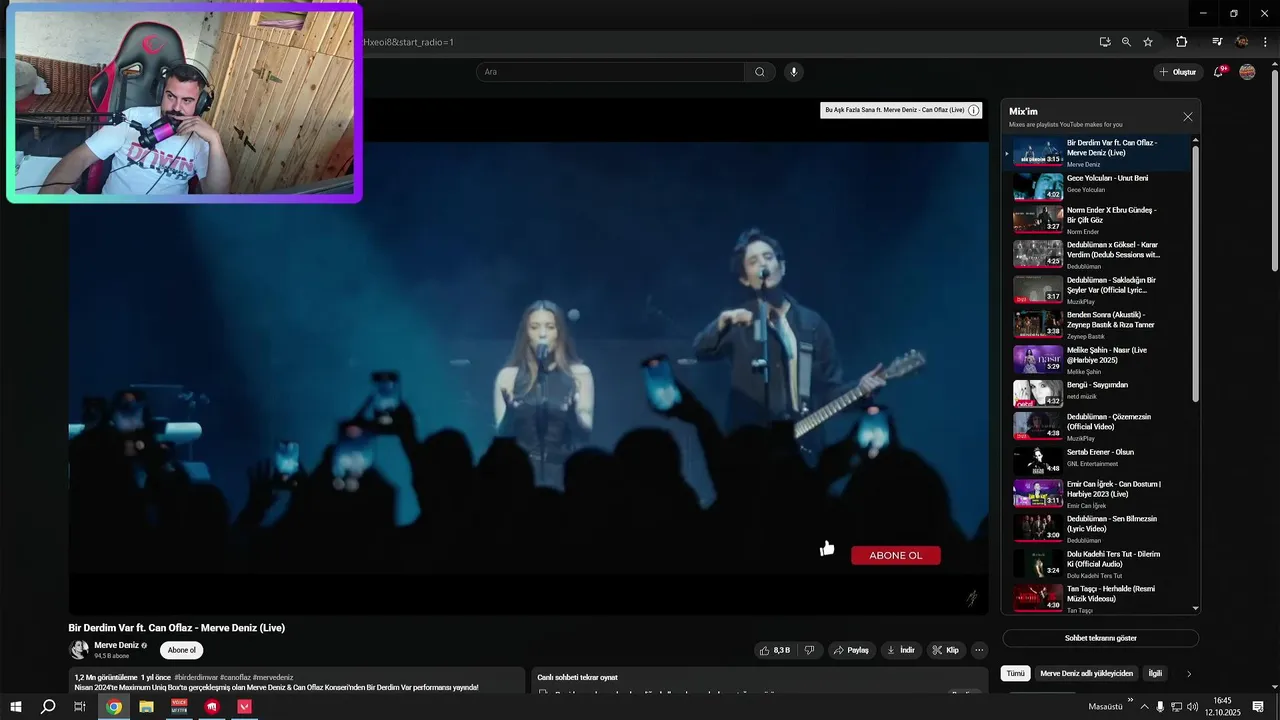Open more actions three-dot menu under video
Viewport: 1280px width, 720px height.
[979, 650]
